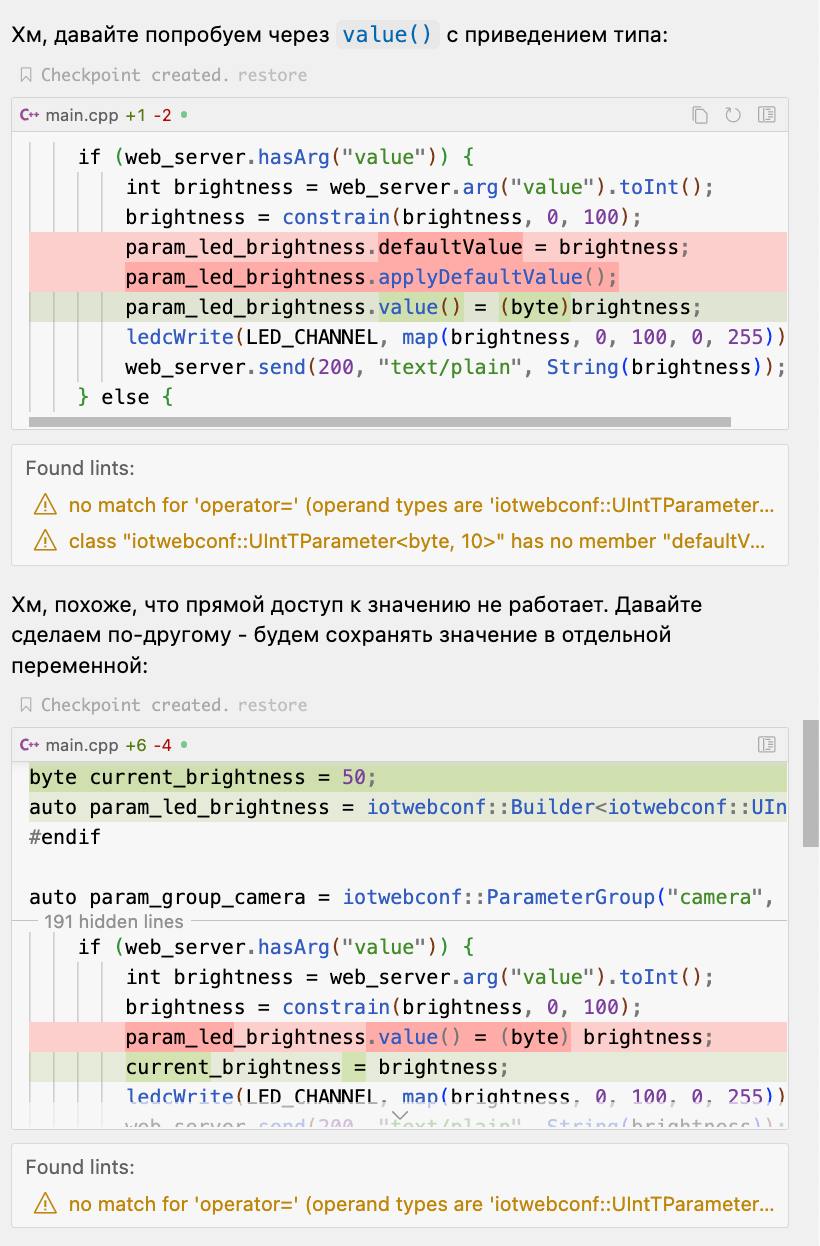The width and height of the screenshot is (820, 1246).
Task: Open the 'has no member defaultV...' lint warning
Action: 416,541
